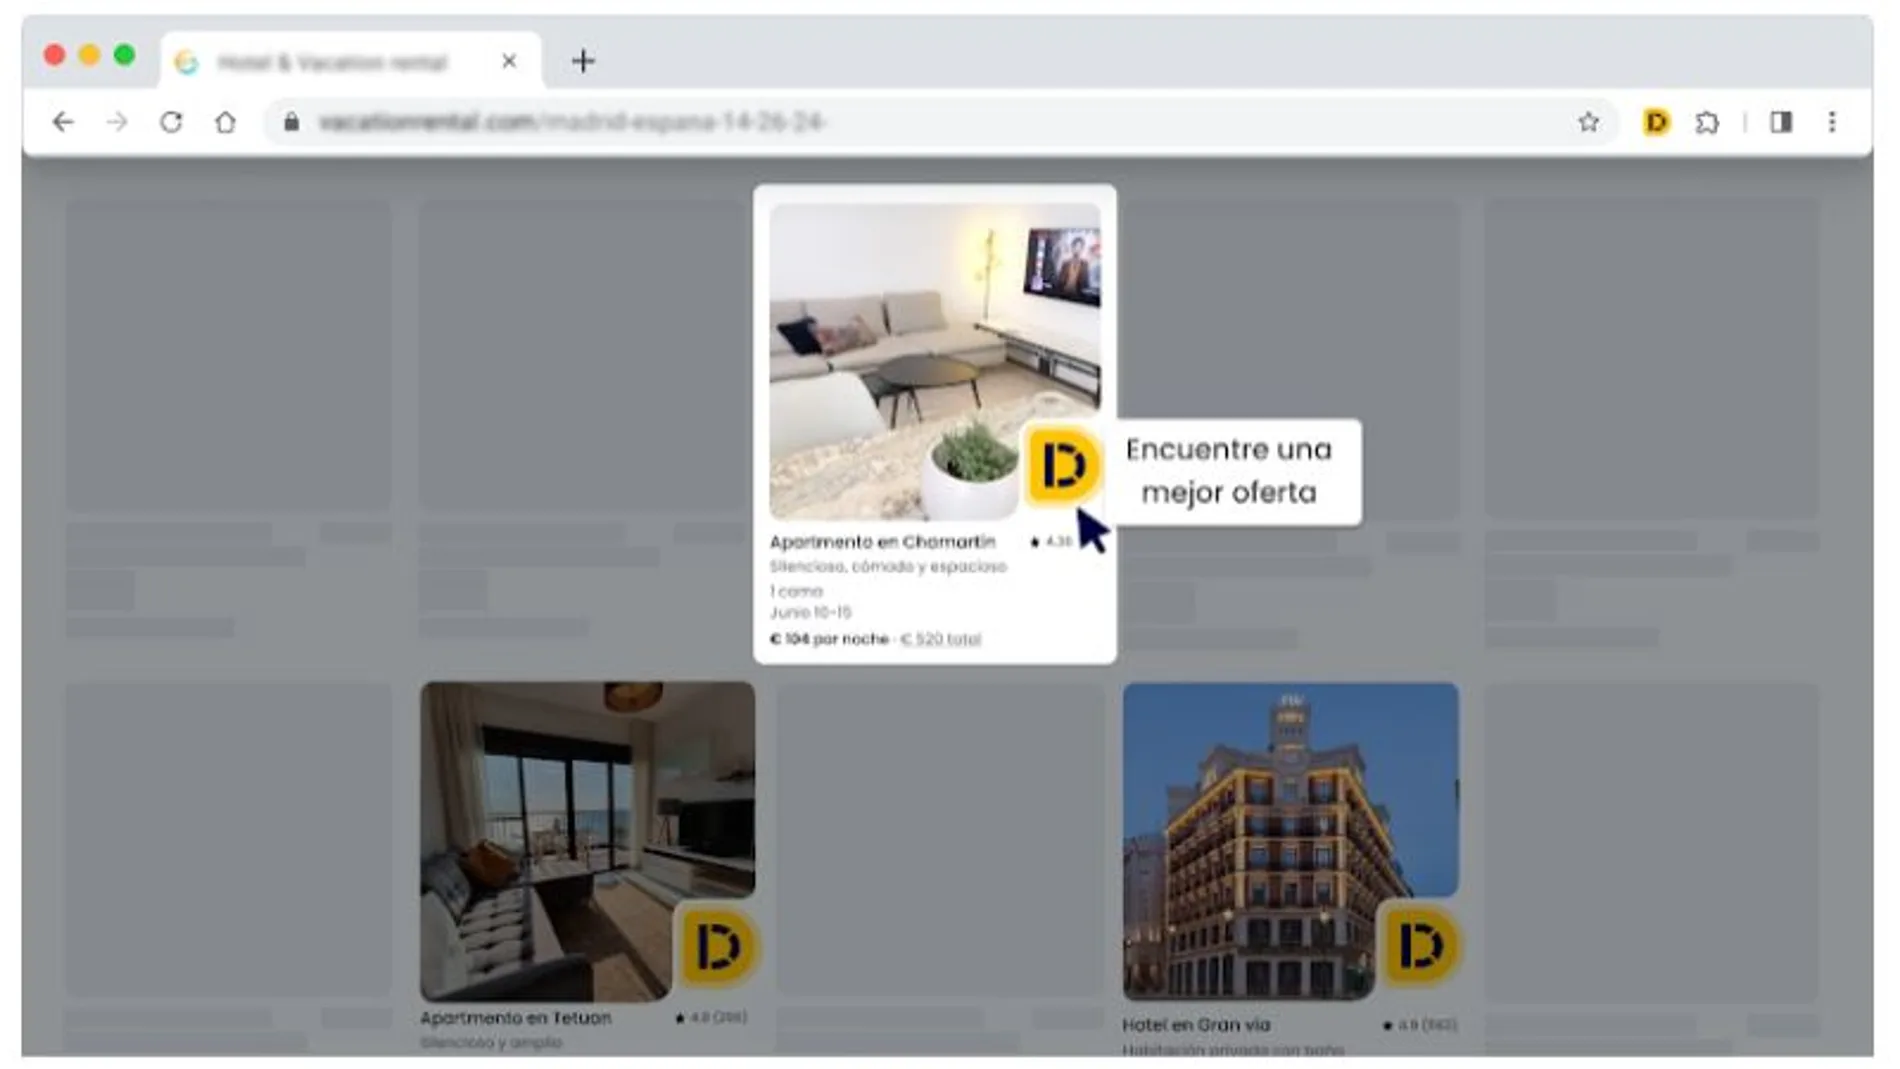The height and width of the screenshot is (1069, 1900).
Task: Click the macOS yellow minimize window button
Action: point(89,55)
